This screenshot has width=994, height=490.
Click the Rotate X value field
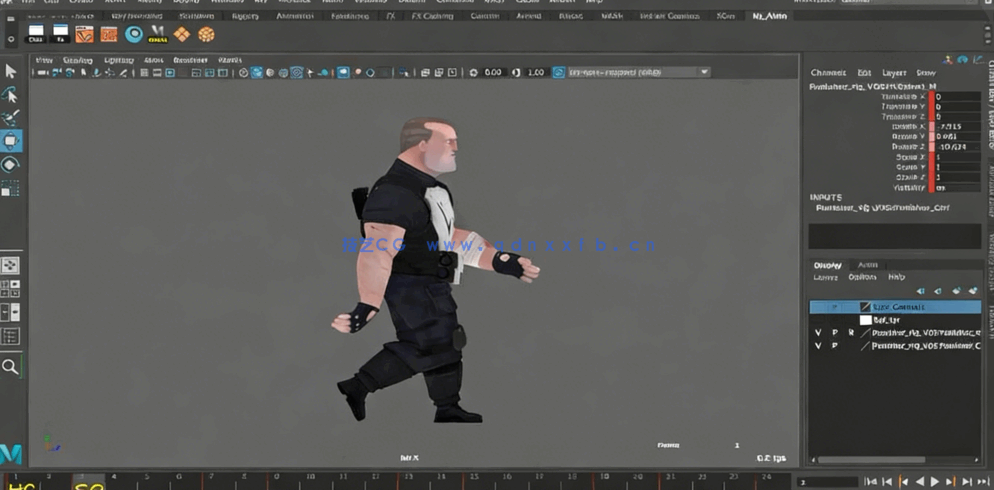pyautogui.click(x=957, y=127)
